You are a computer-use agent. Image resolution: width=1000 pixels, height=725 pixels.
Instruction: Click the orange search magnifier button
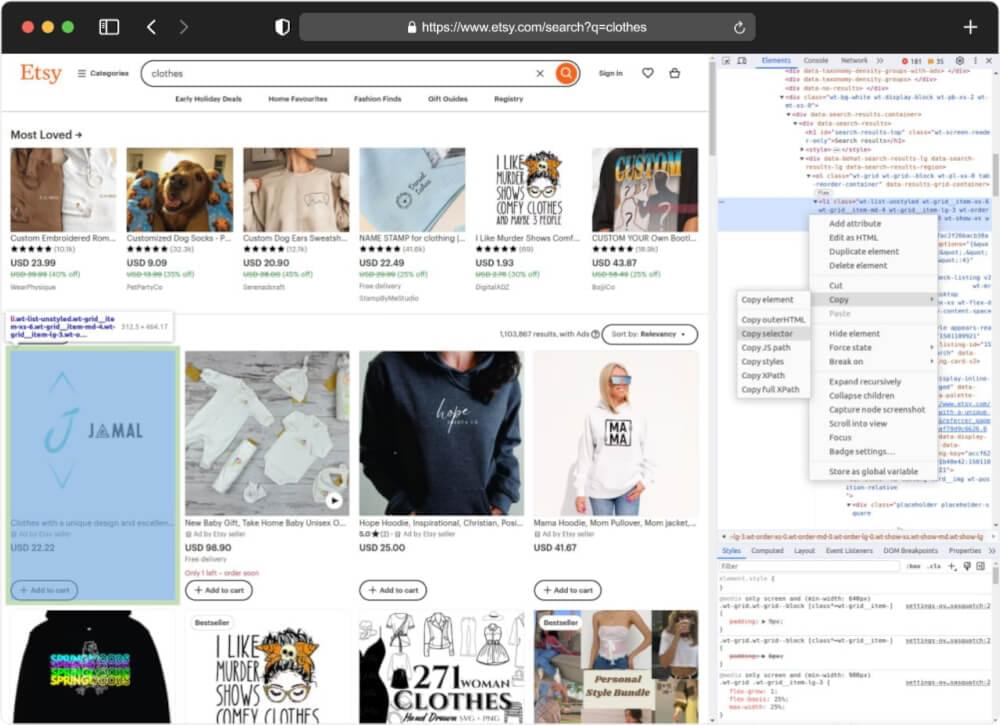pos(567,73)
